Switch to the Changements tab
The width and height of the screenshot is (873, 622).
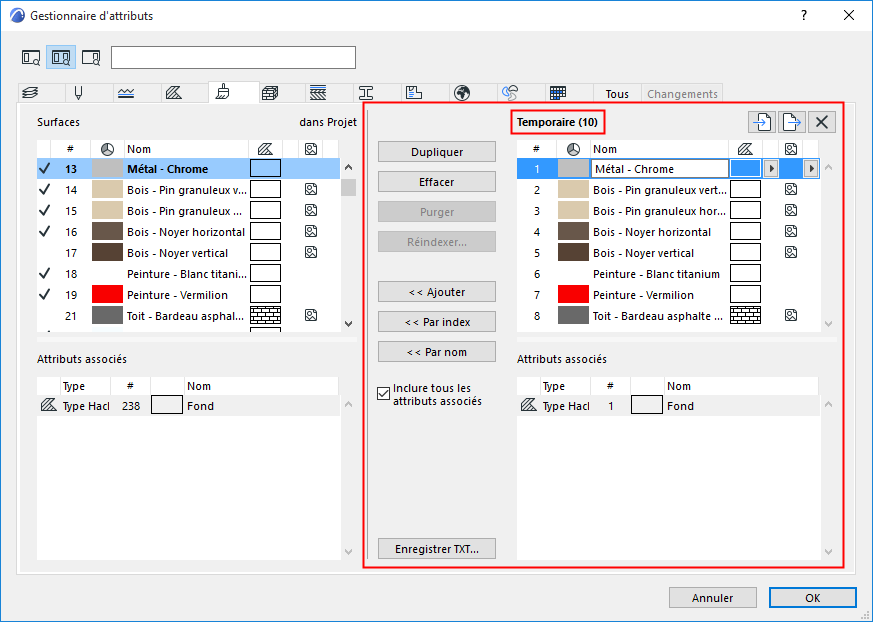click(x=682, y=94)
